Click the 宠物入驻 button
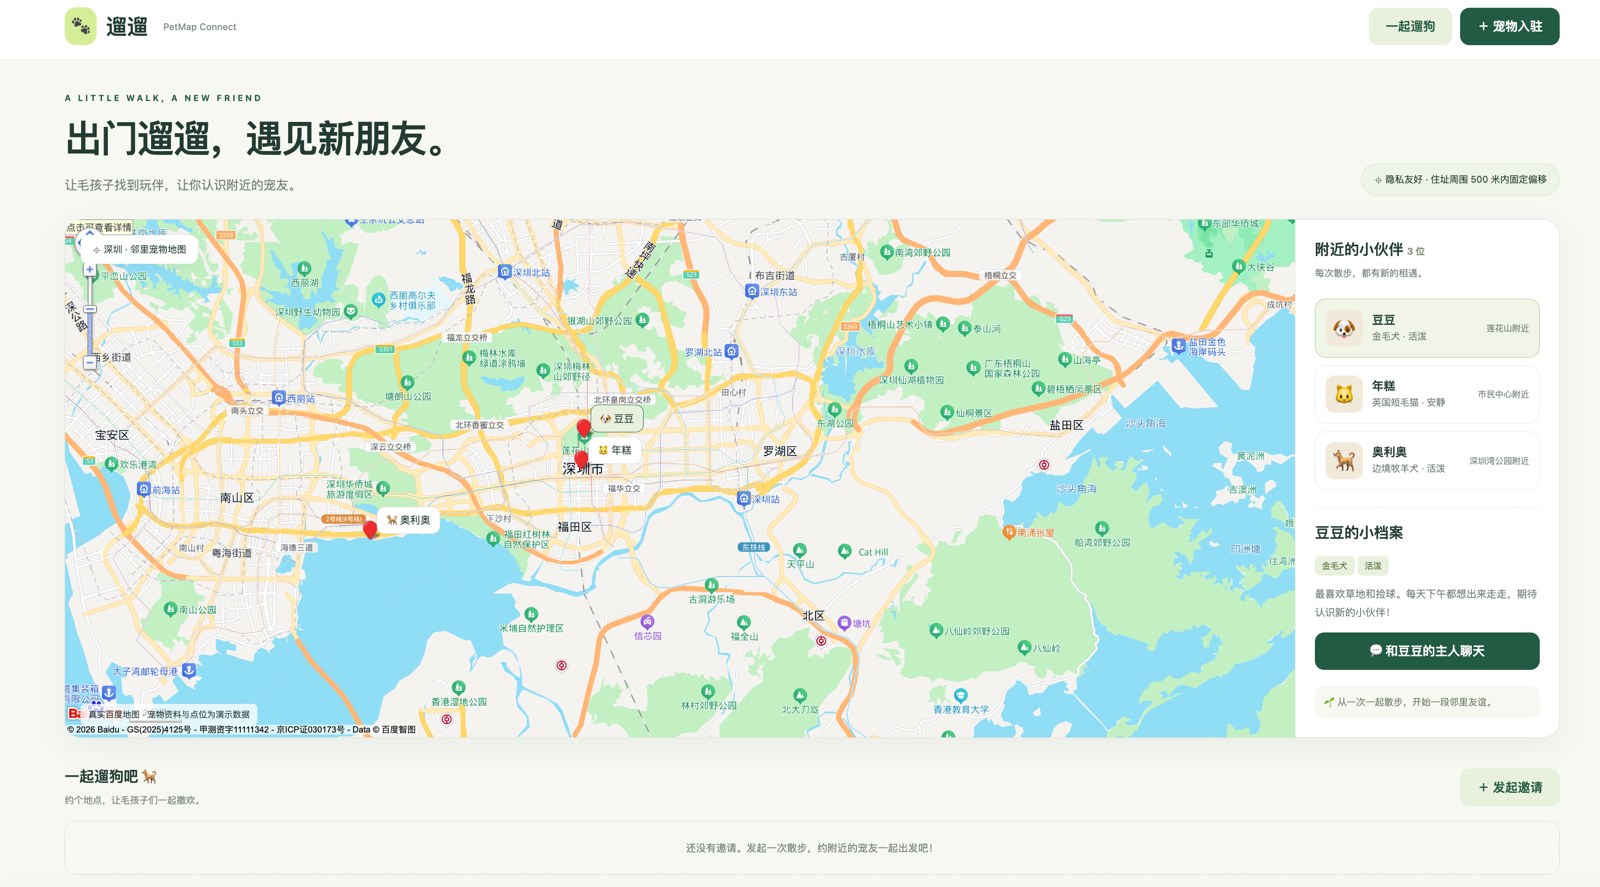The height and width of the screenshot is (887, 1600). coord(1509,27)
